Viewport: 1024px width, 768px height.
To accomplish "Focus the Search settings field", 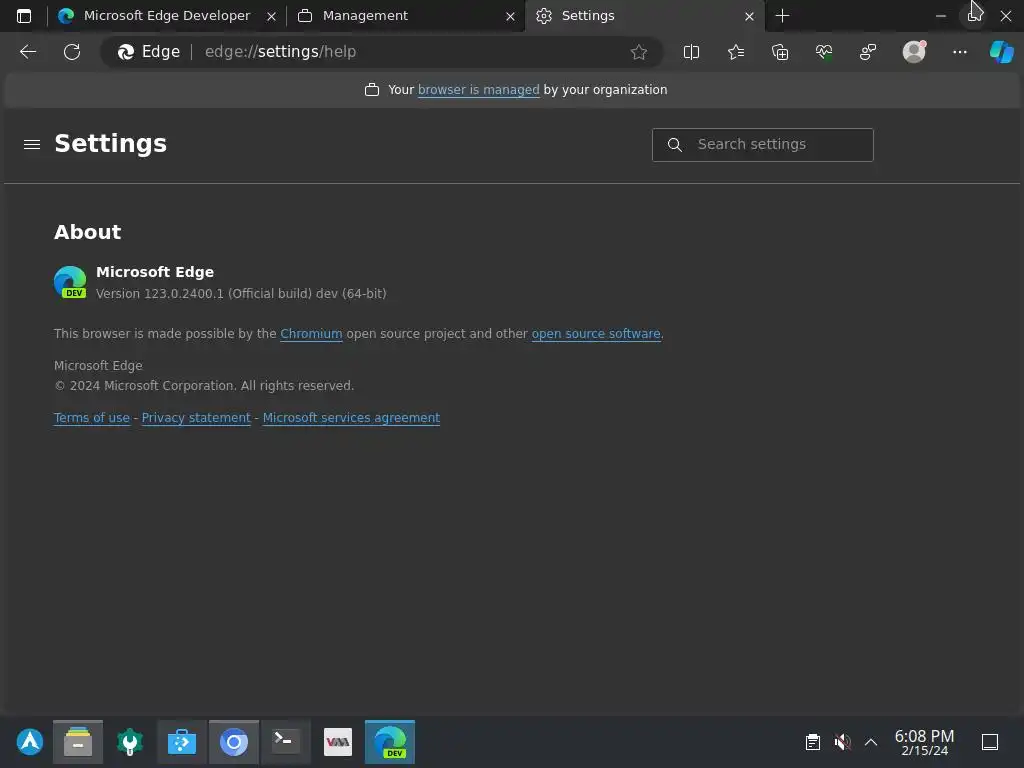I will pyautogui.click(x=762, y=144).
